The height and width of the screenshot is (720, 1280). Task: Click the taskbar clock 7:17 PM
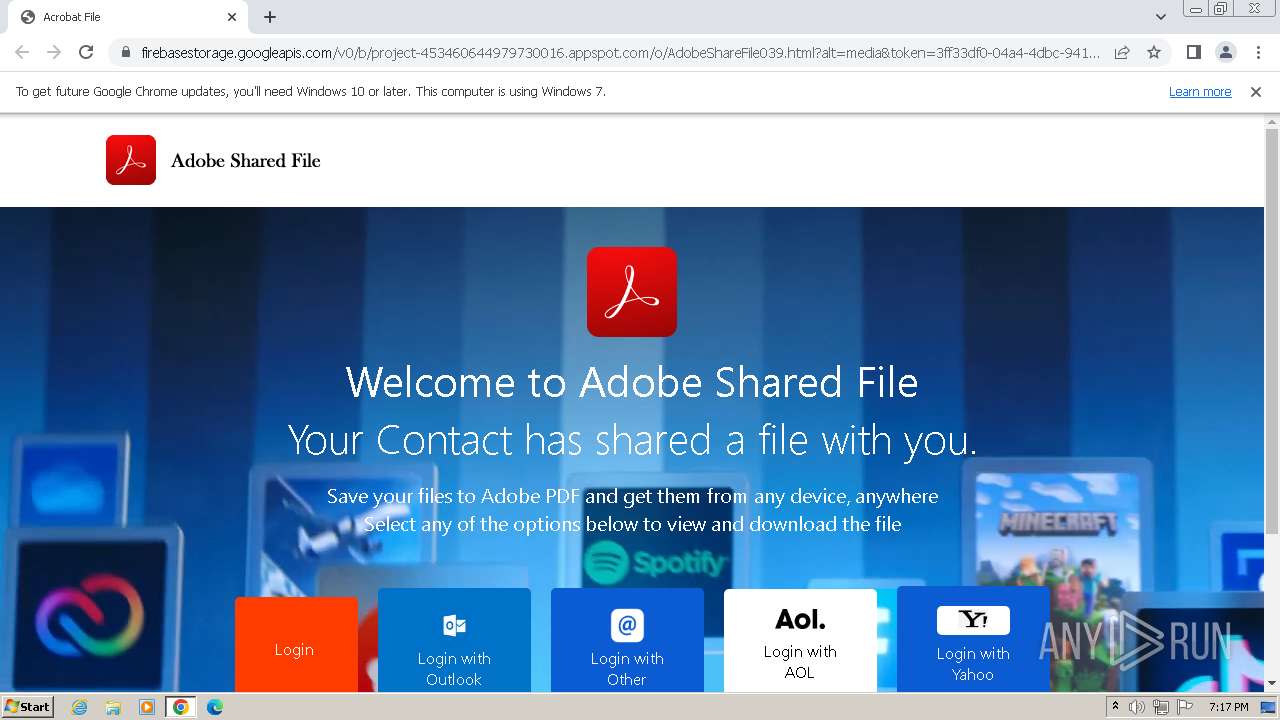click(x=1229, y=707)
